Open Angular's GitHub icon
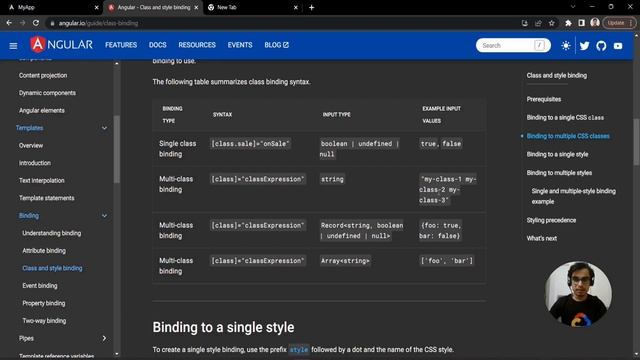Screen dimensions: 640x360 click(601, 46)
